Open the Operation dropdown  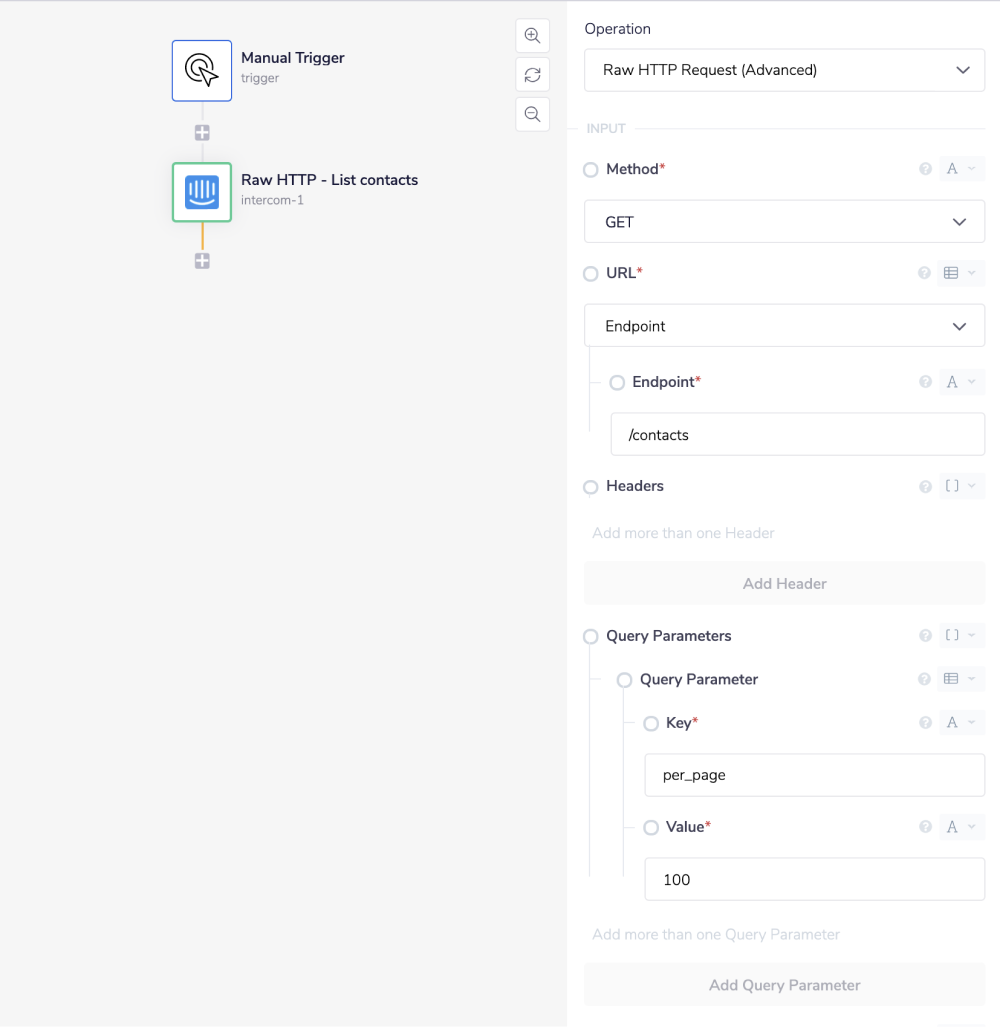click(x=784, y=70)
